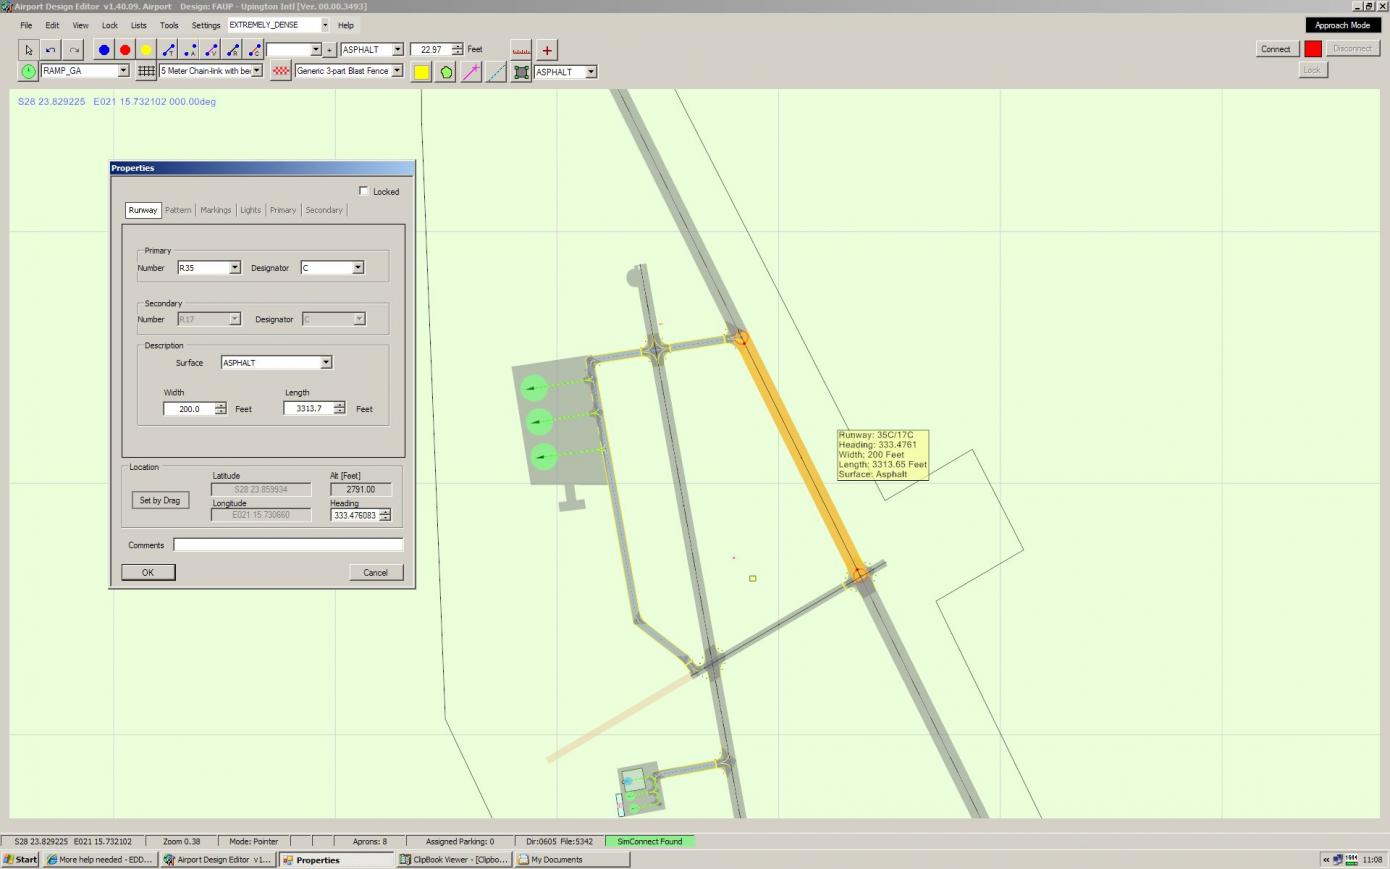Select the pointer arrow tool
The width and height of the screenshot is (1390, 869).
(29, 50)
